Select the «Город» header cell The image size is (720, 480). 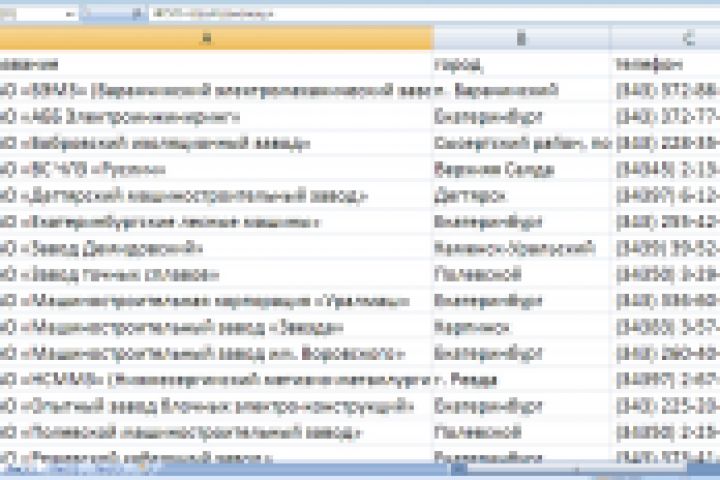click(x=522, y=64)
